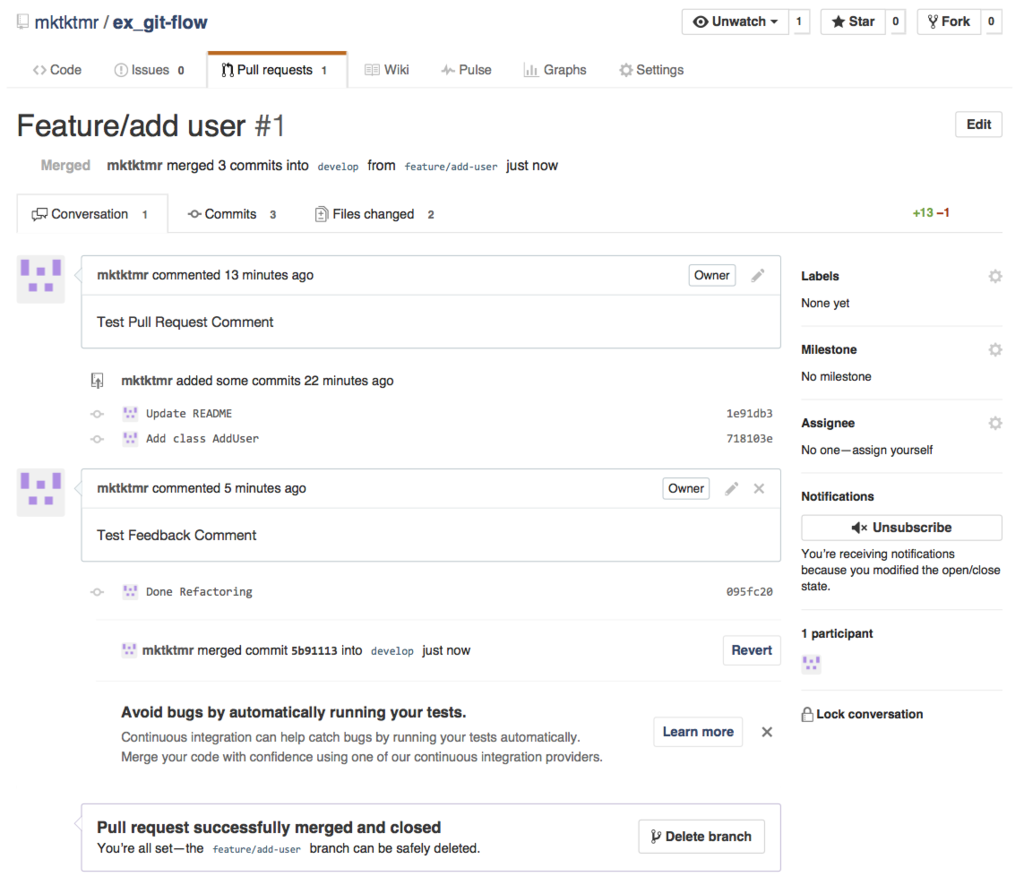
Task: Click the Learn more button
Action: tap(697, 732)
